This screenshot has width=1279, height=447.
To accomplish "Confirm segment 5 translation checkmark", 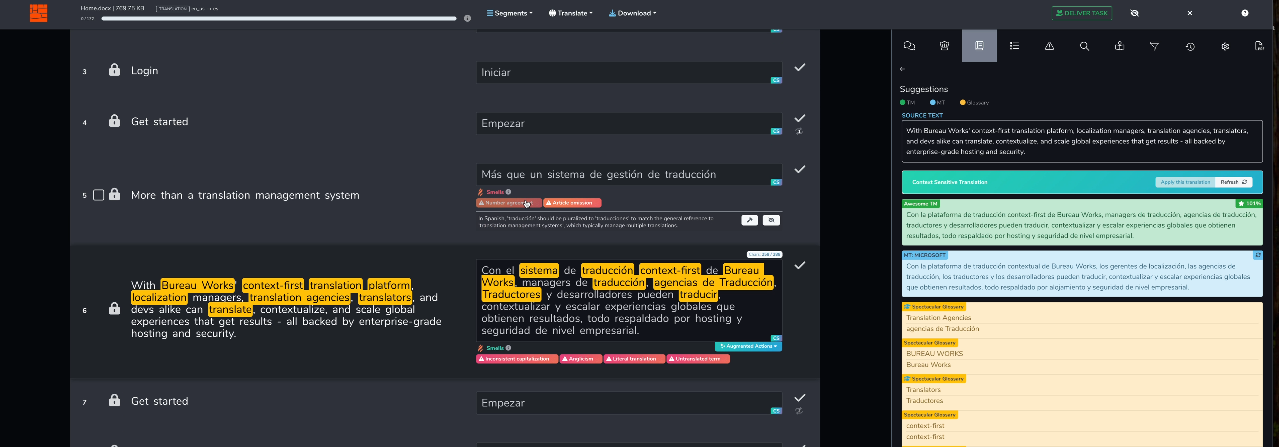I will click(800, 170).
